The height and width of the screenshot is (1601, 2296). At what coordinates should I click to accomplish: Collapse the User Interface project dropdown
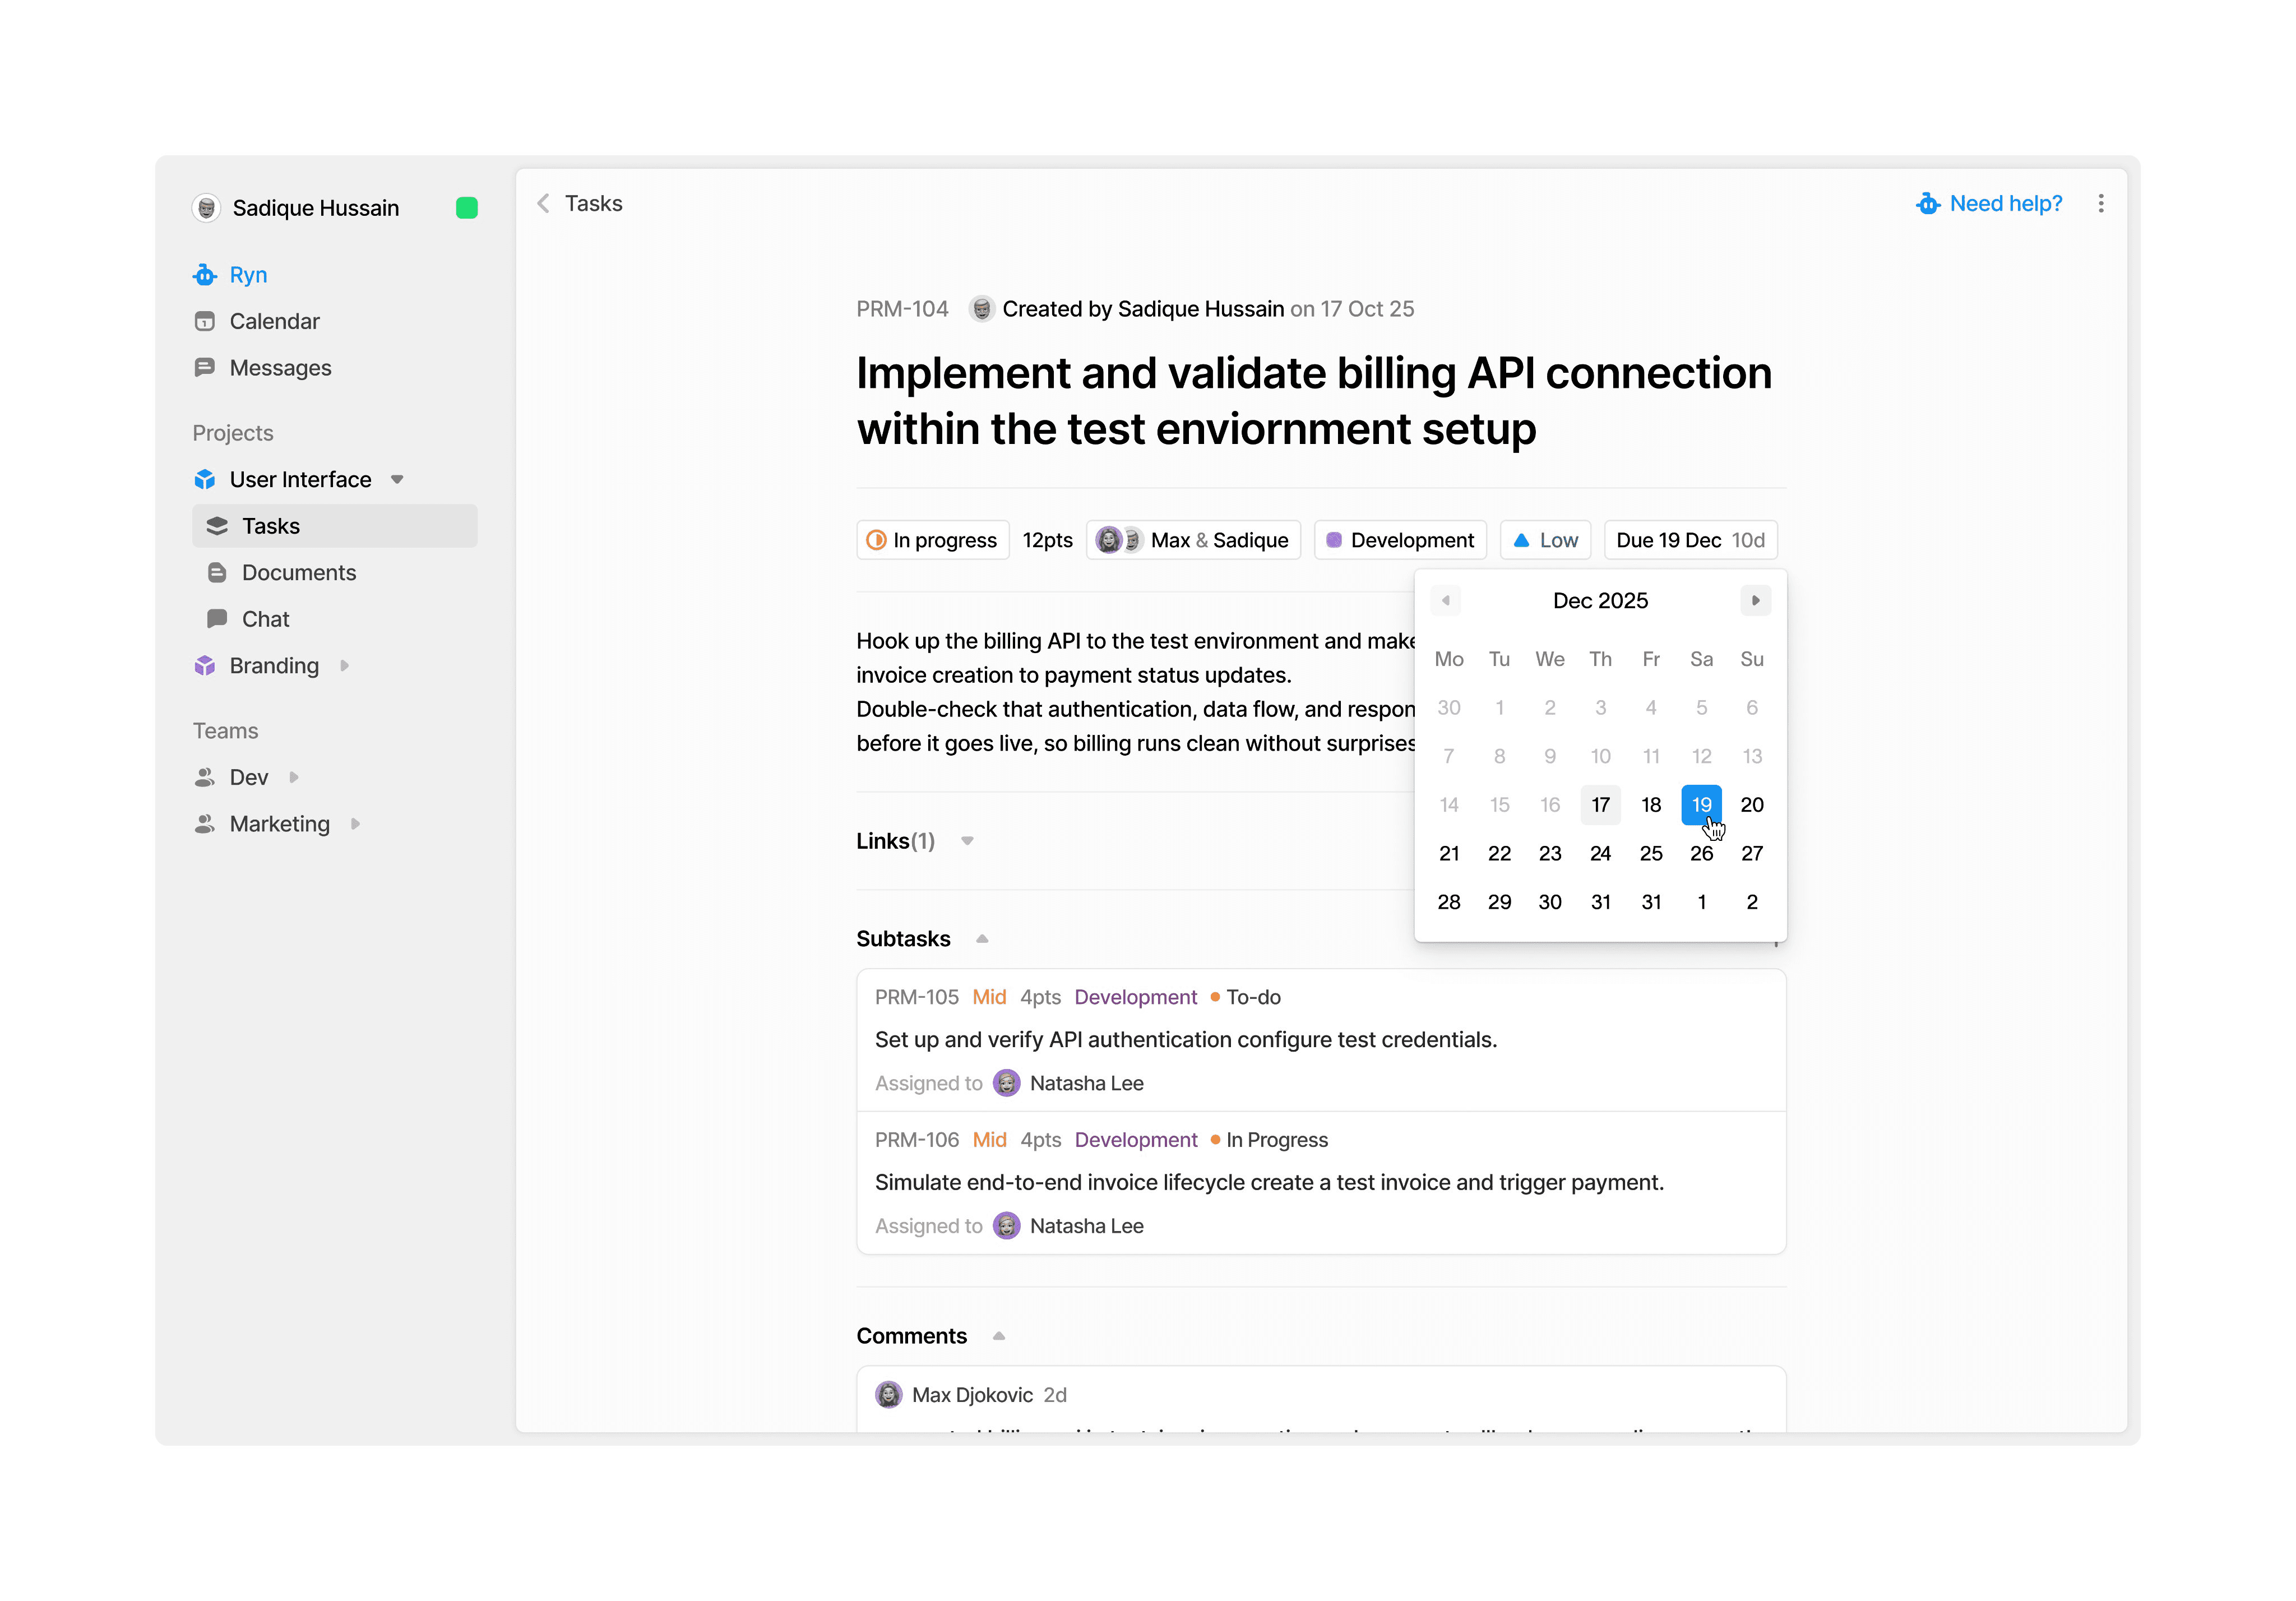click(397, 480)
